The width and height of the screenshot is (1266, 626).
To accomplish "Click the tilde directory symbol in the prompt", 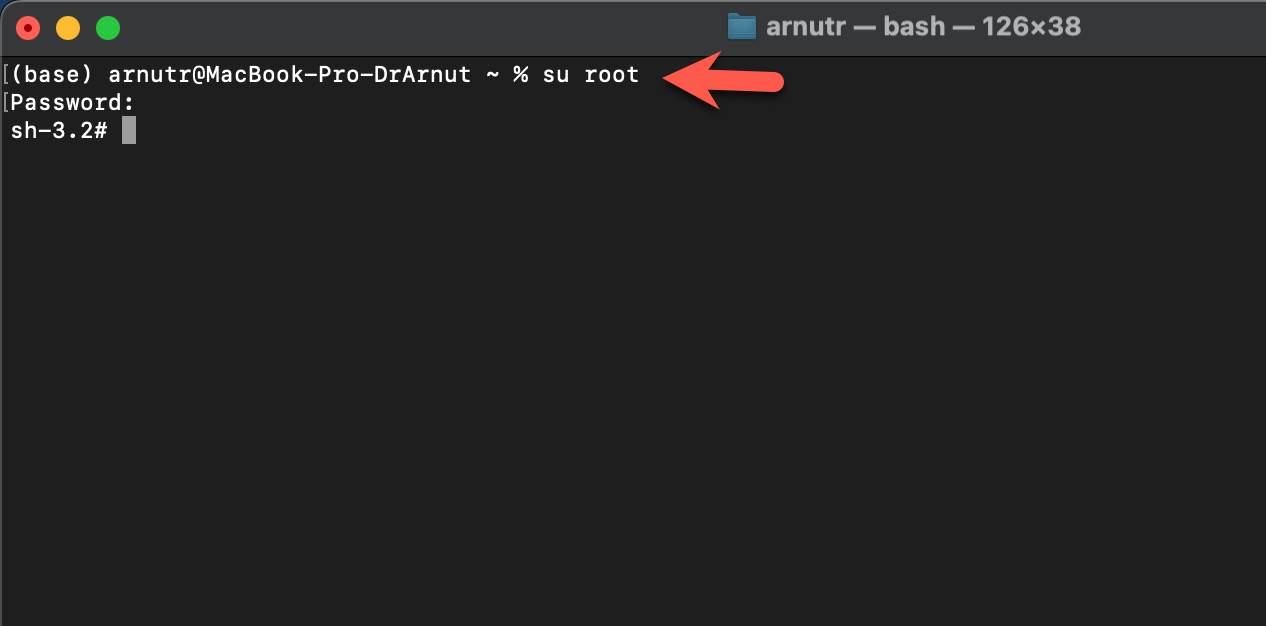I will (492, 75).
